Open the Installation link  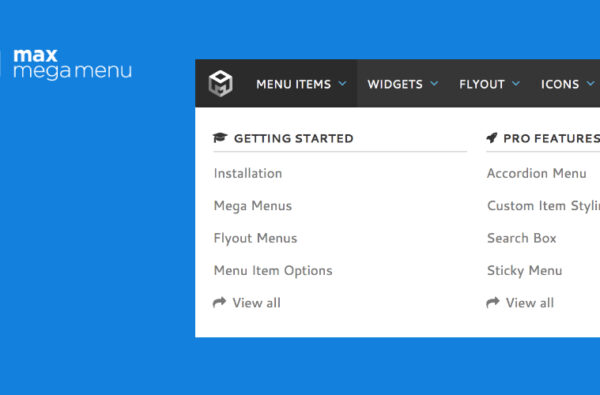pos(248,173)
